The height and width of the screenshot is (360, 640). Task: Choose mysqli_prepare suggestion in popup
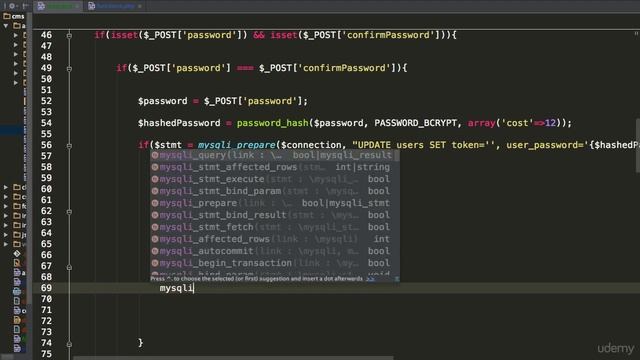point(272,203)
